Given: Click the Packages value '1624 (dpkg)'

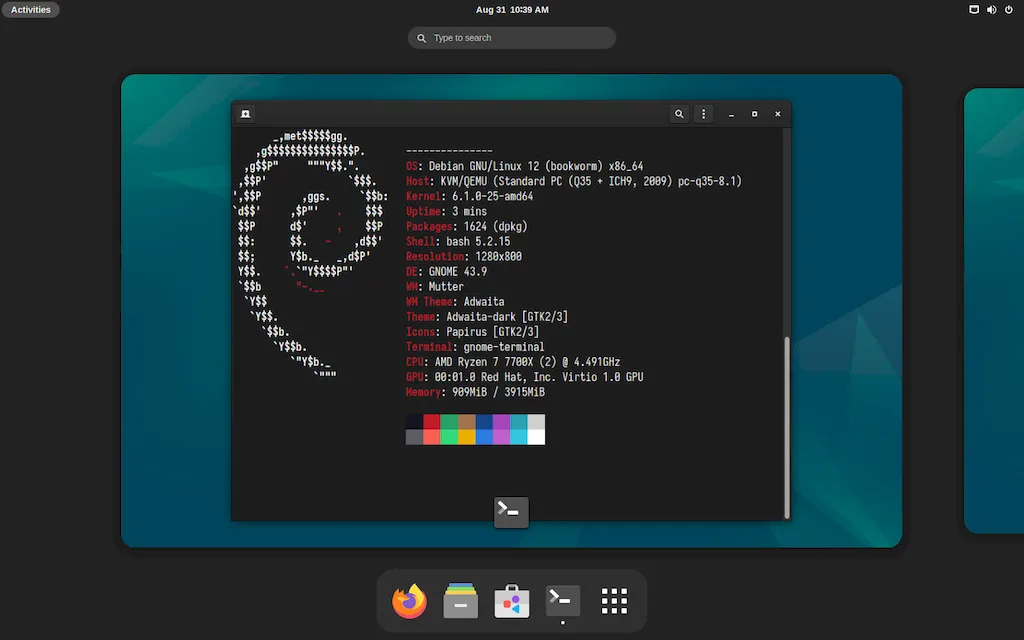Looking at the screenshot, I should pyautogui.click(x=495, y=227).
